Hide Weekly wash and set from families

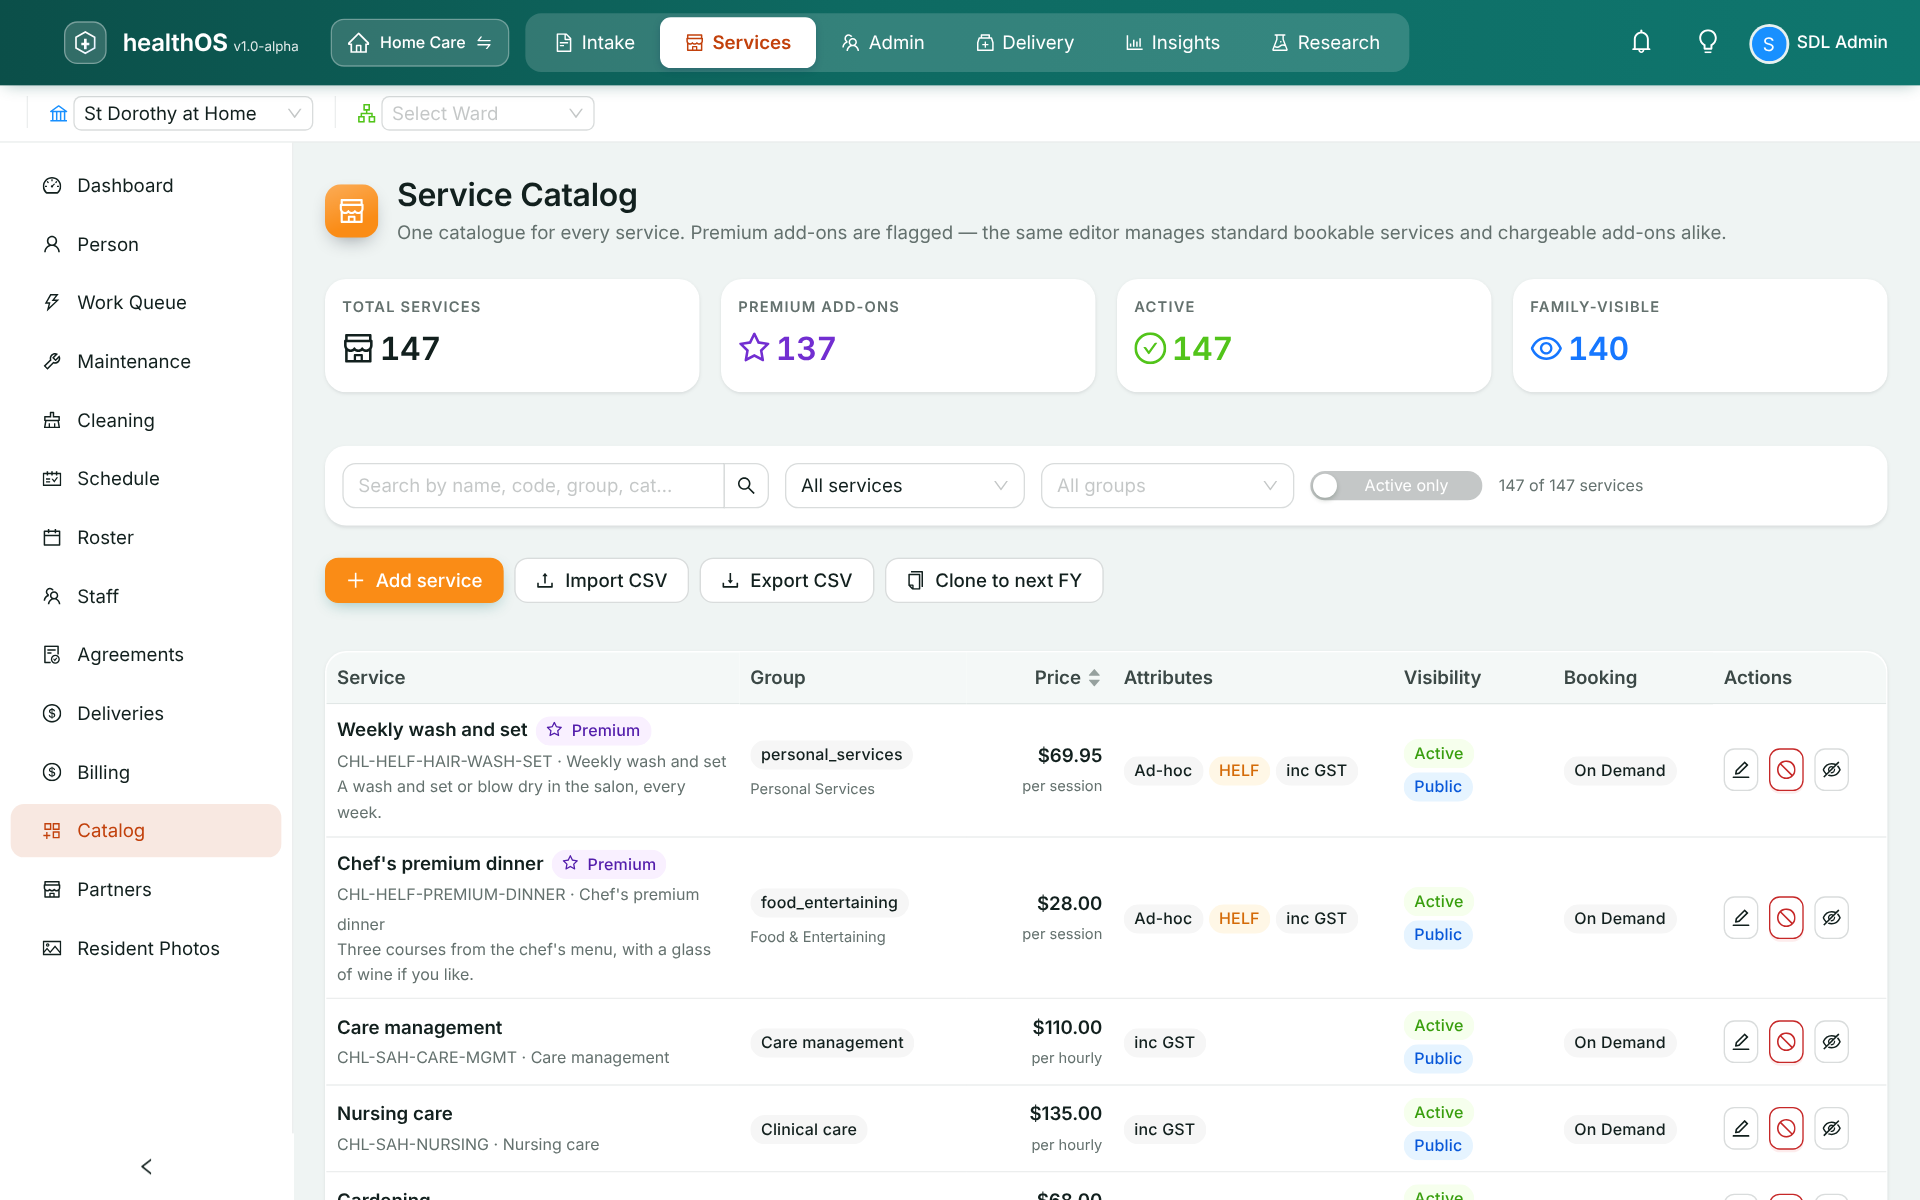coord(1831,770)
